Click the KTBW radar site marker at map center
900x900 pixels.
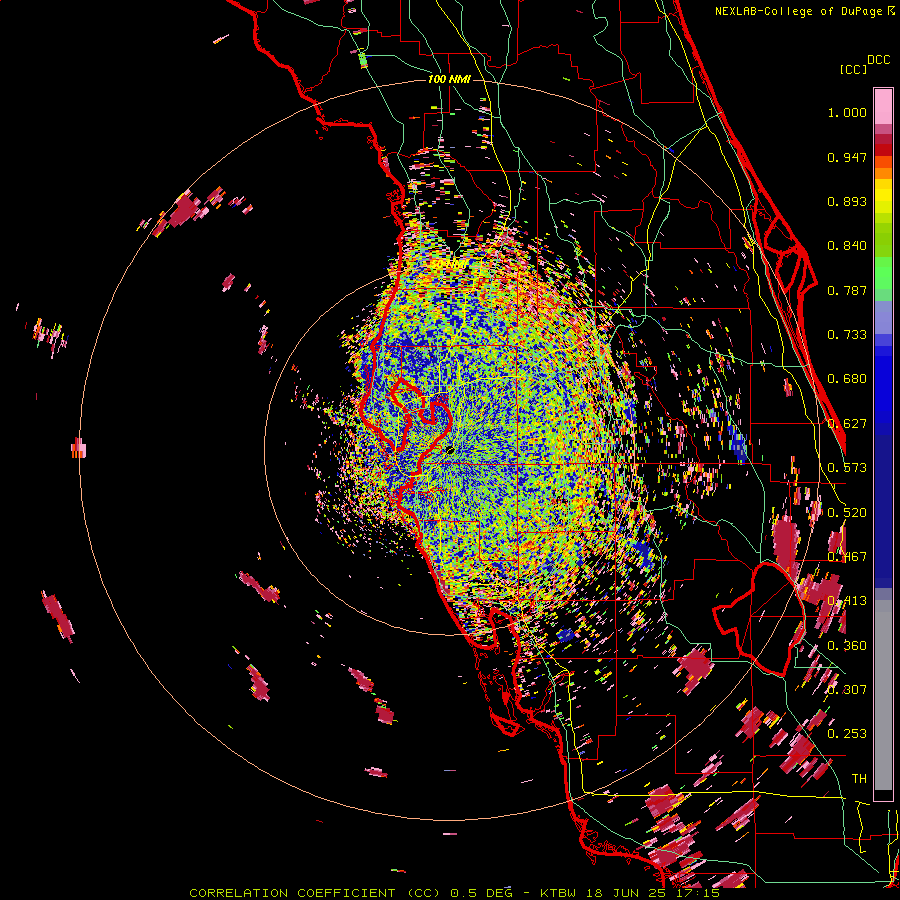pos(449,451)
